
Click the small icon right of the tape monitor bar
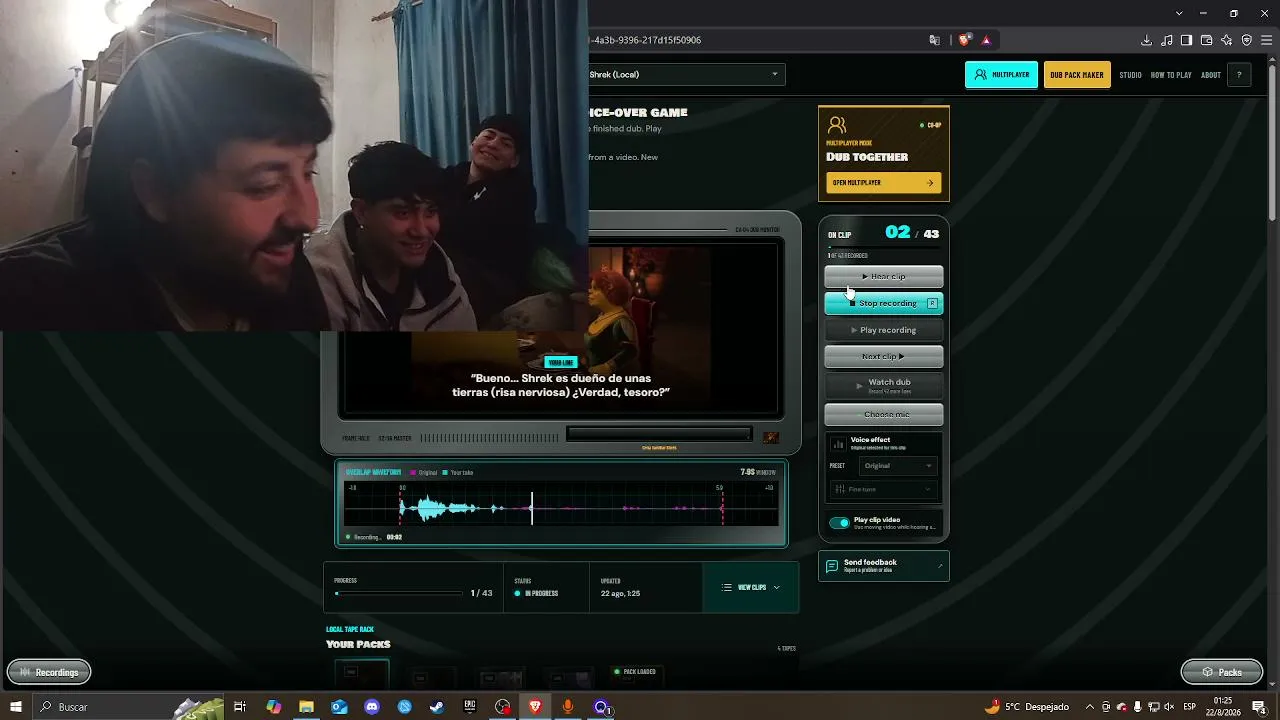[770, 437]
